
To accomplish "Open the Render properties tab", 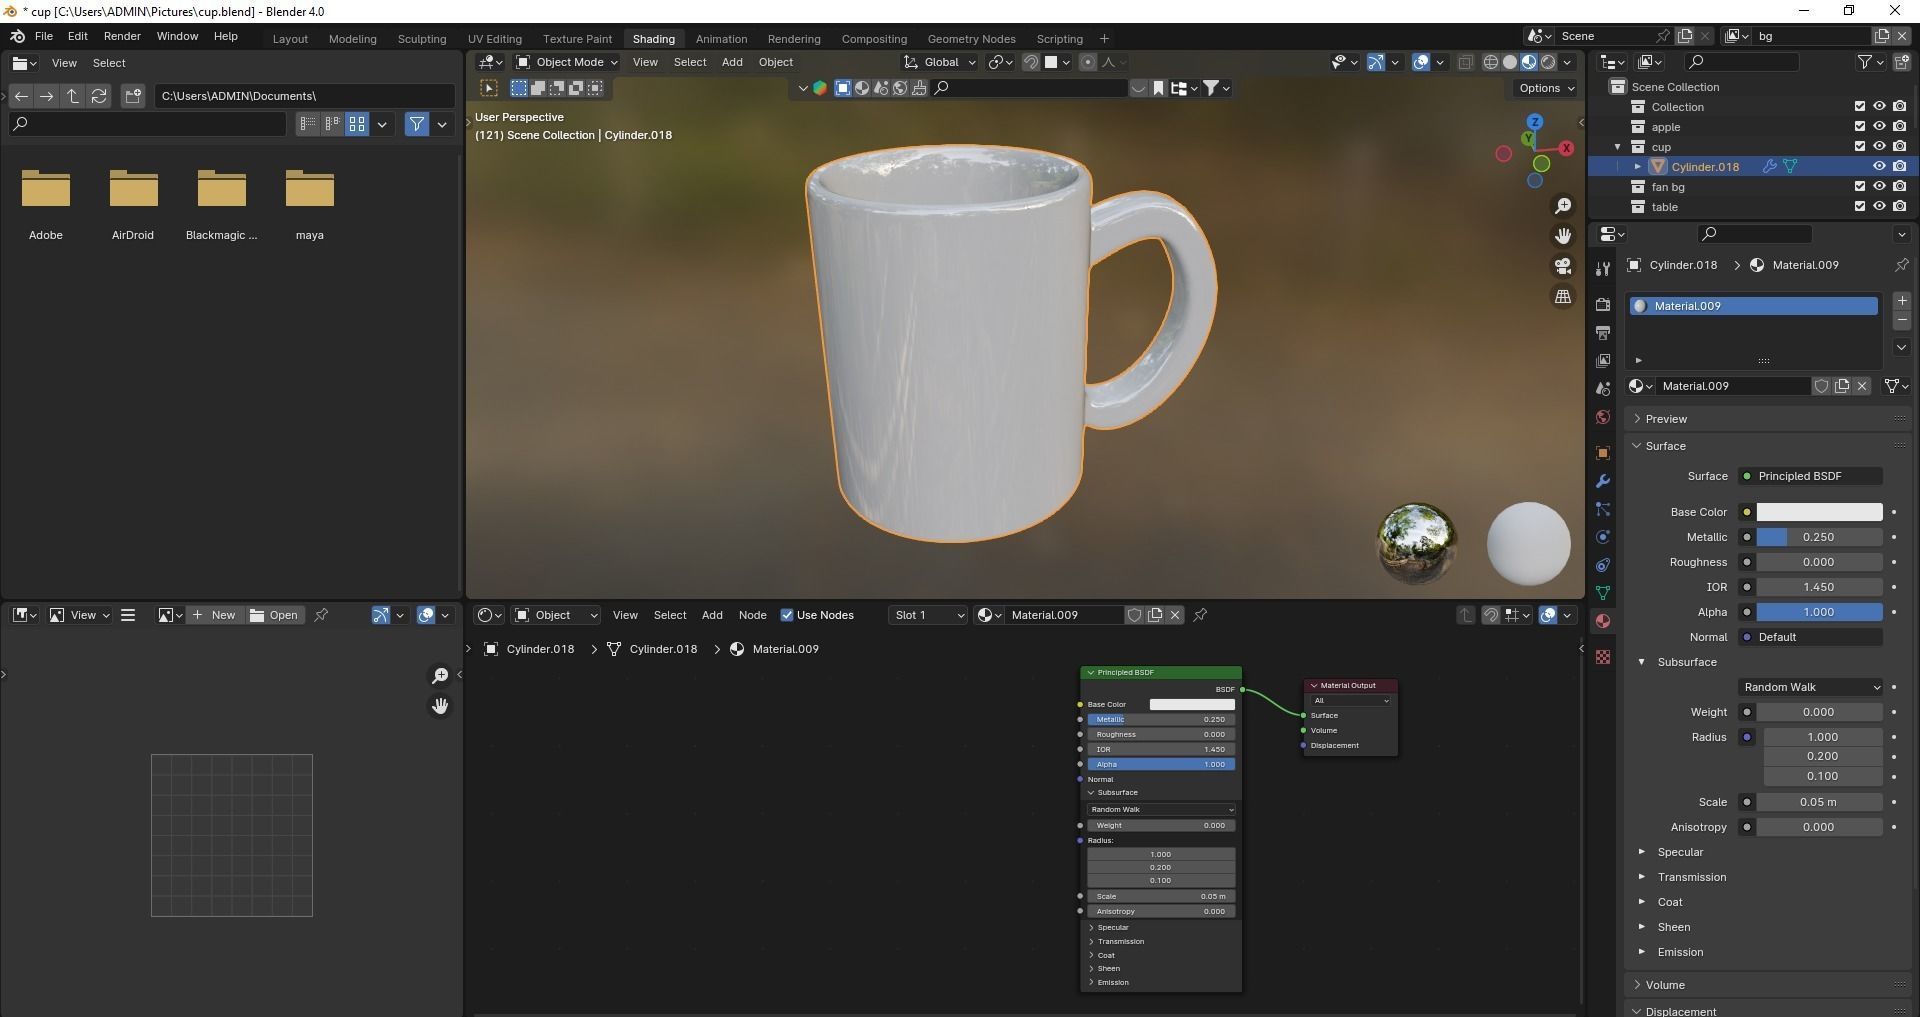I will (x=1603, y=305).
